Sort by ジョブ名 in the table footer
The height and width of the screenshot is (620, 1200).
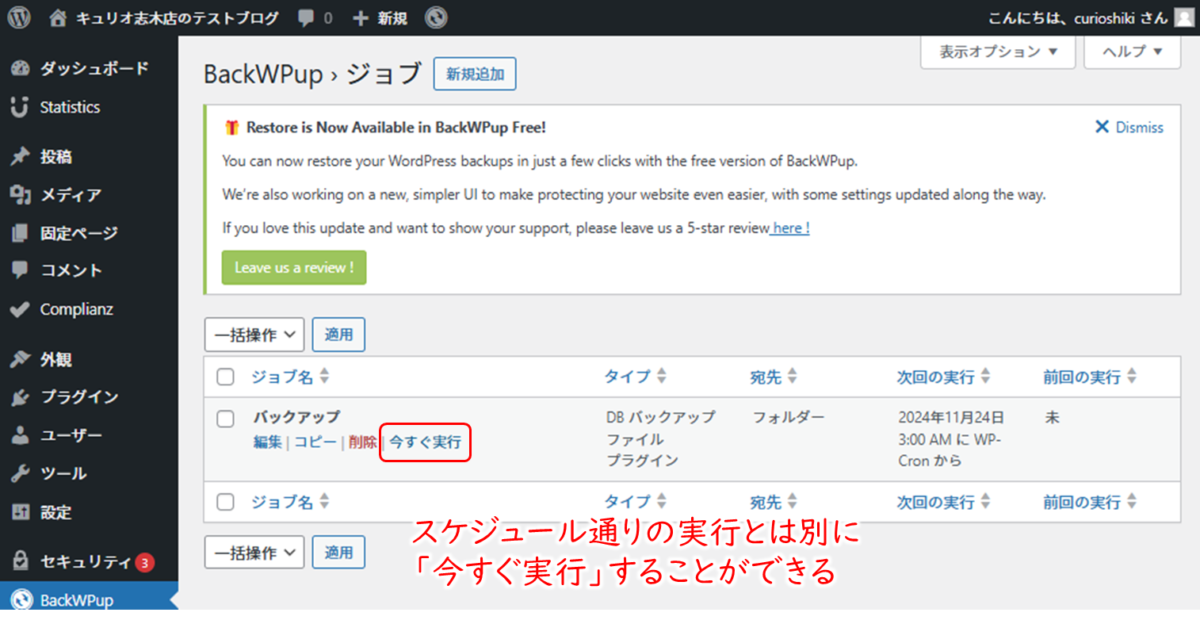click(290, 502)
